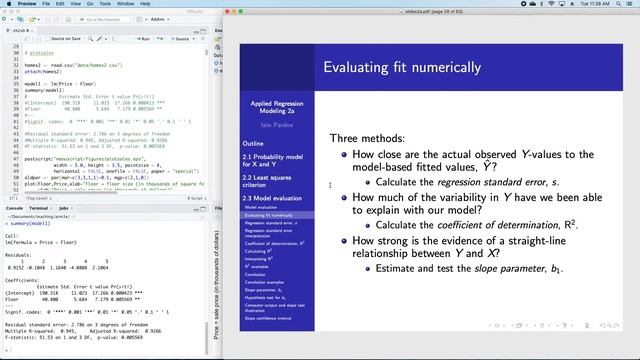Open the Help menu

pyautogui.click(x=145, y=4)
